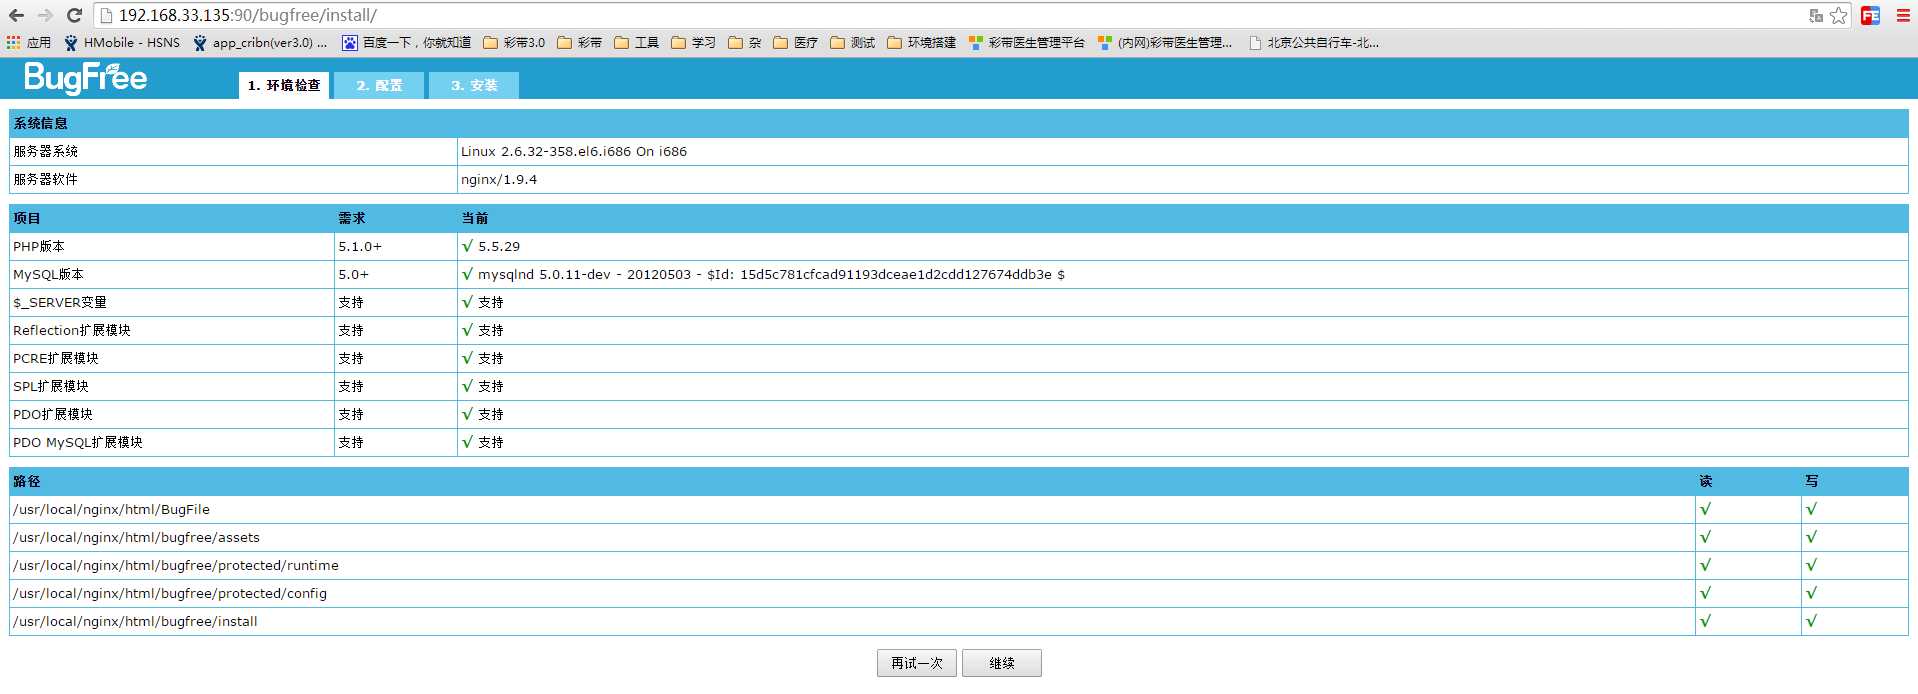This screenshot has width=1918, height=694.
Task: Open the HMobile - HSNS bookmark
Action: pos(122,43)
